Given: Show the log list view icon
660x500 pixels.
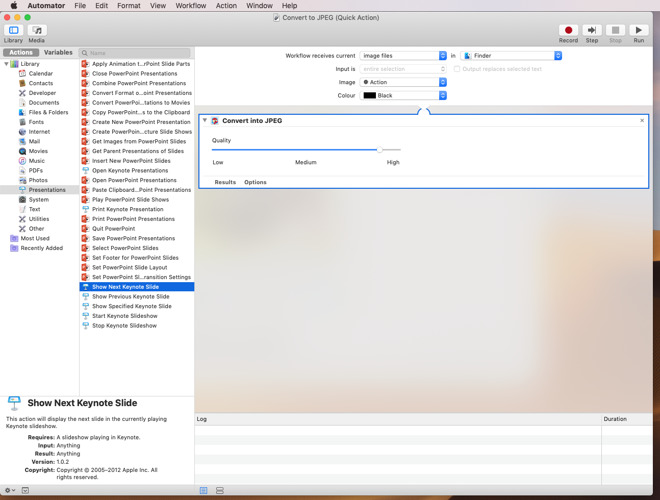Looking at the screenshot, I should click(203, 490).
